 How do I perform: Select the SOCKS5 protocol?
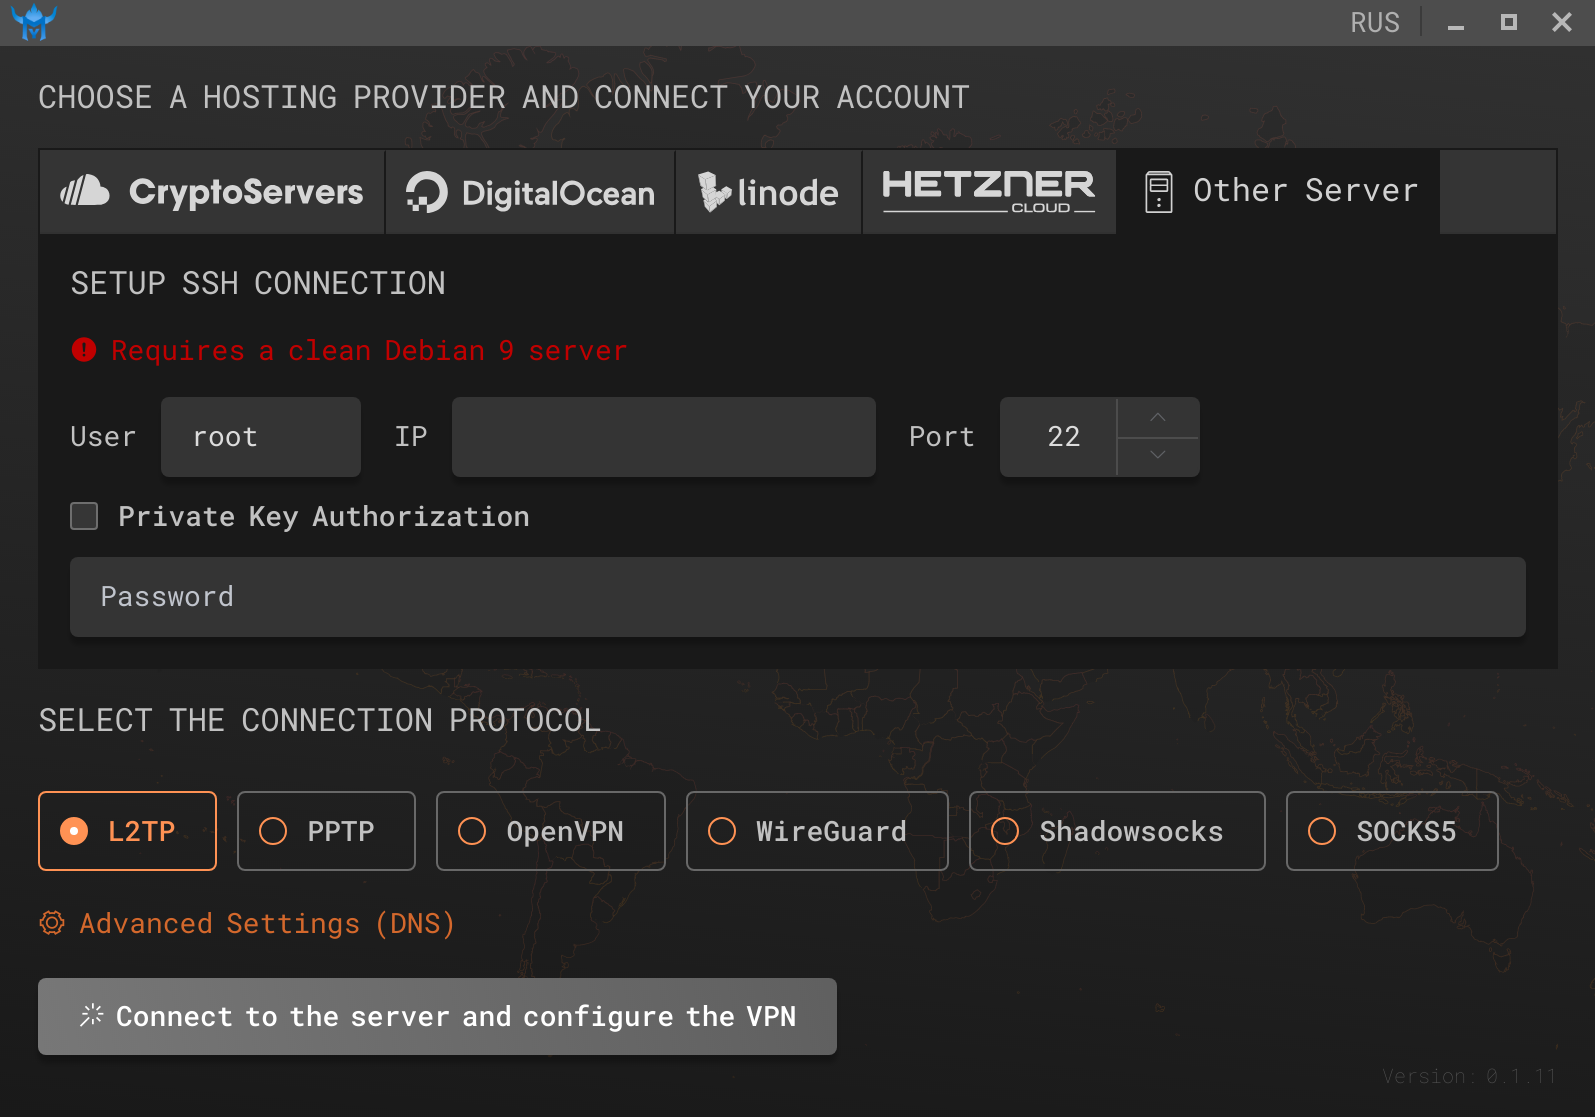pos(1392,831)
